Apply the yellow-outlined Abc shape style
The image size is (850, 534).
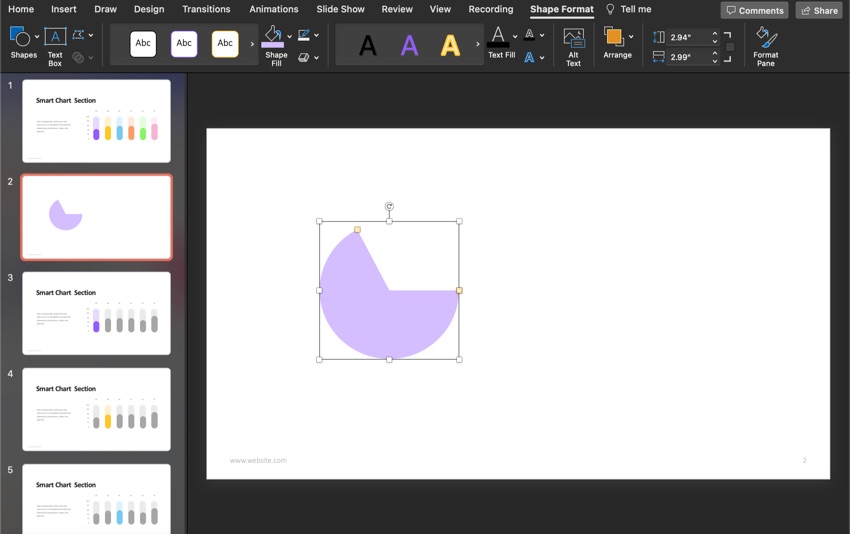coord(225,44)
